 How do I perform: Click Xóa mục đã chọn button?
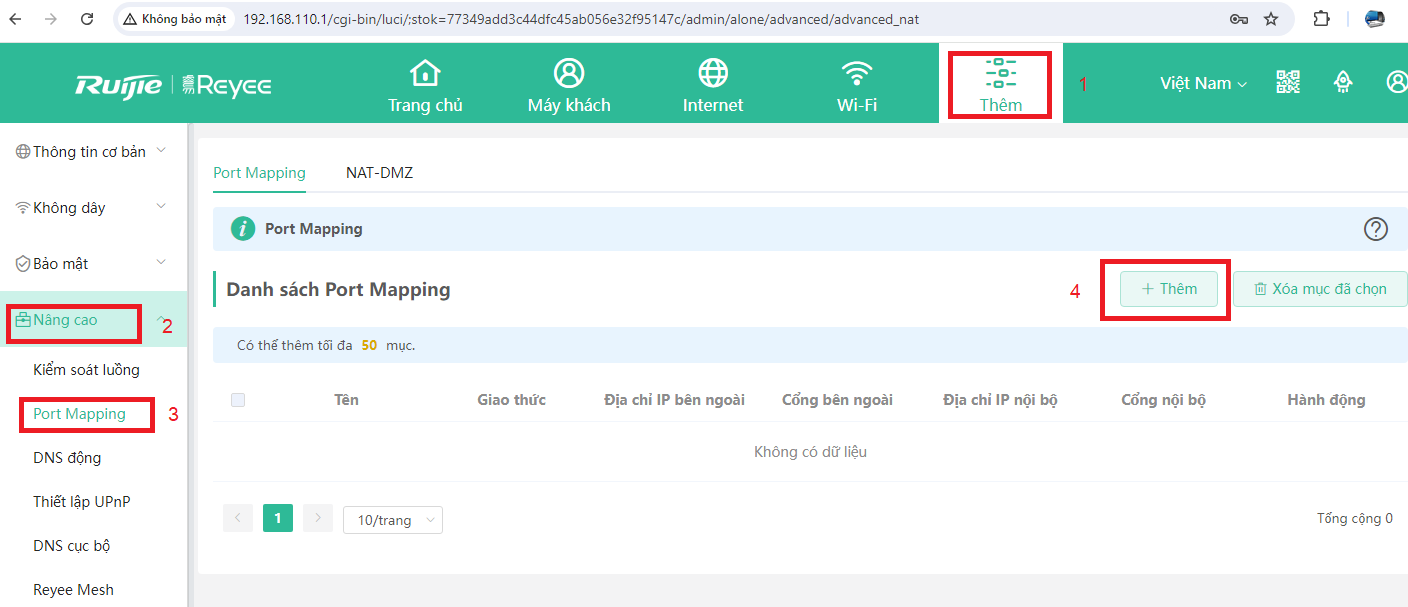point(1319,289)
